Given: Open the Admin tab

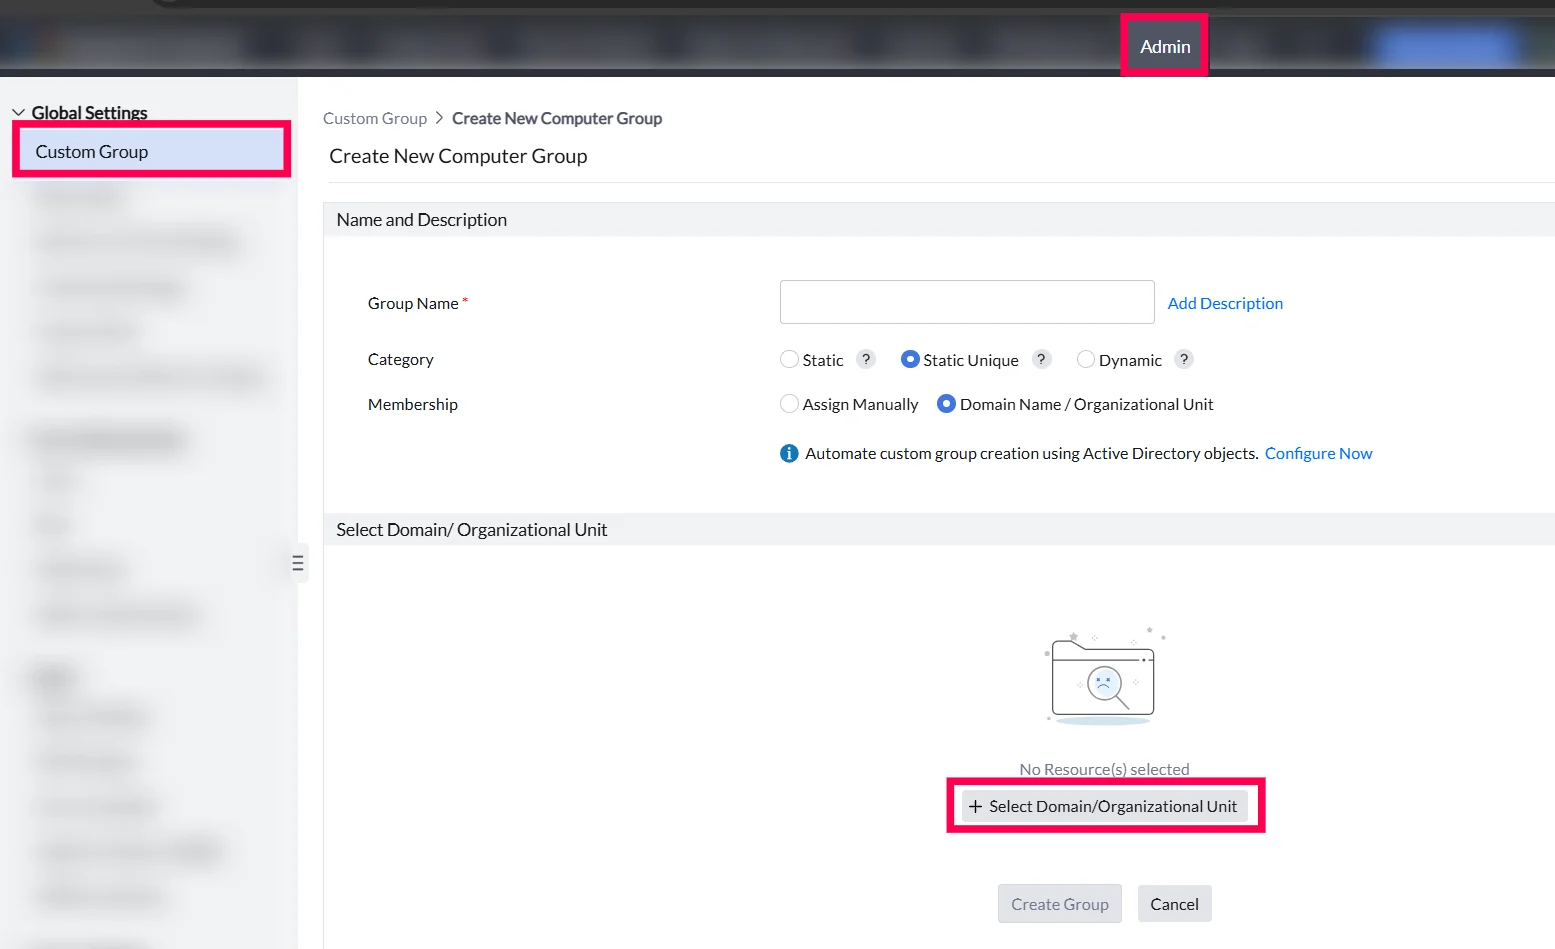Looking at the screenshot, I should coord(1165,46).
